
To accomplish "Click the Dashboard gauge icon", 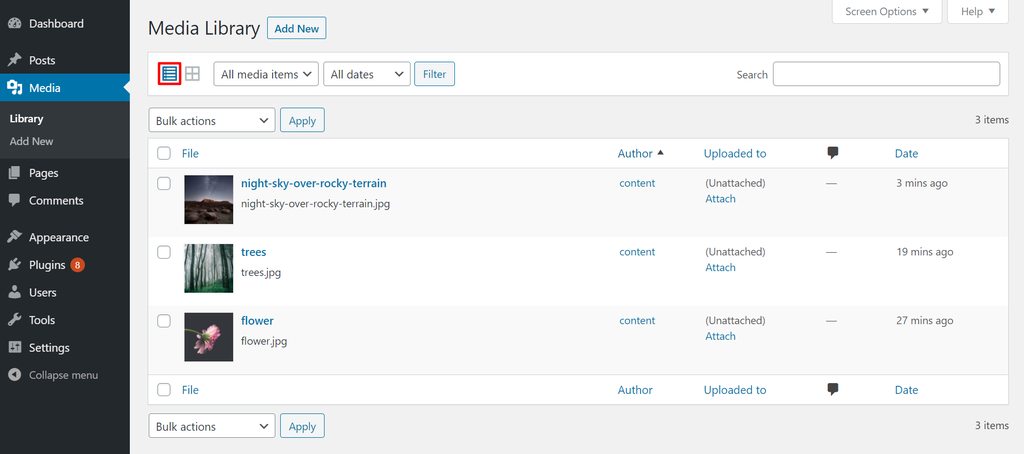I will point(15,24).
